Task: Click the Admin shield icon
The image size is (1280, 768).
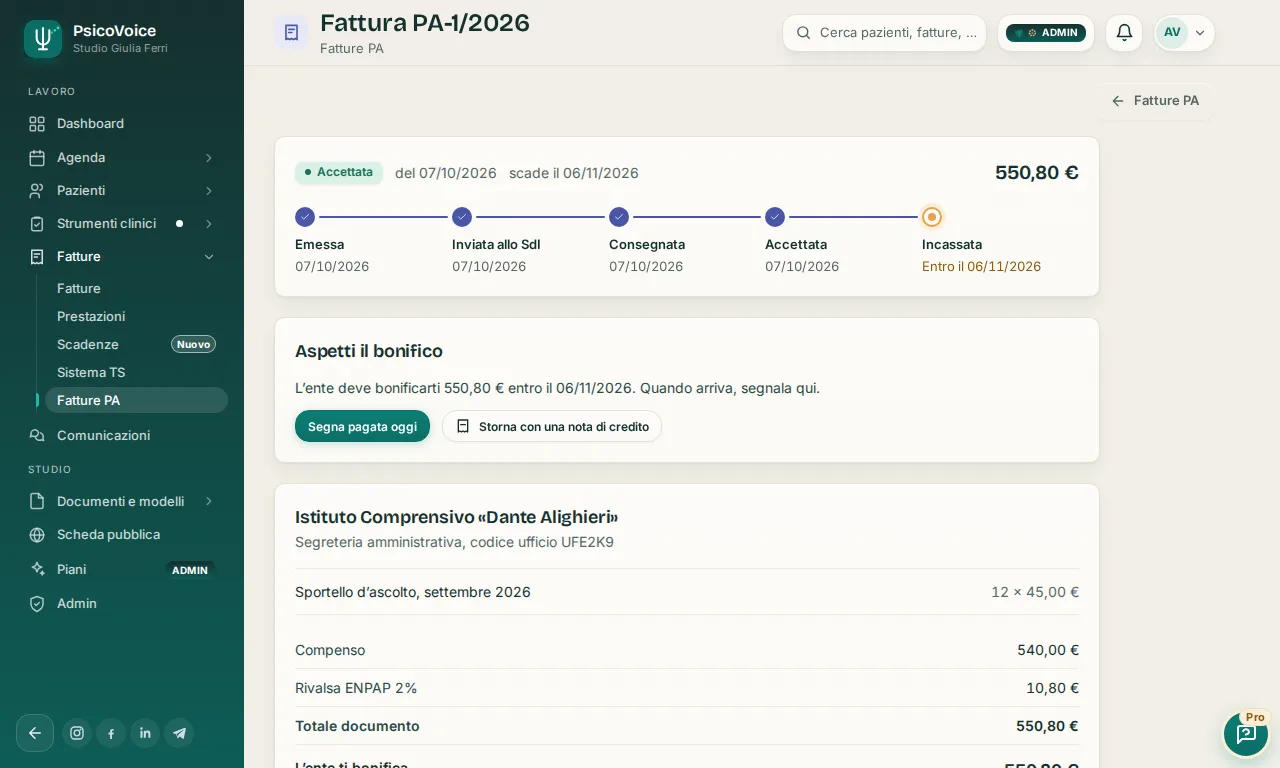Action: [x=37, y=604]
